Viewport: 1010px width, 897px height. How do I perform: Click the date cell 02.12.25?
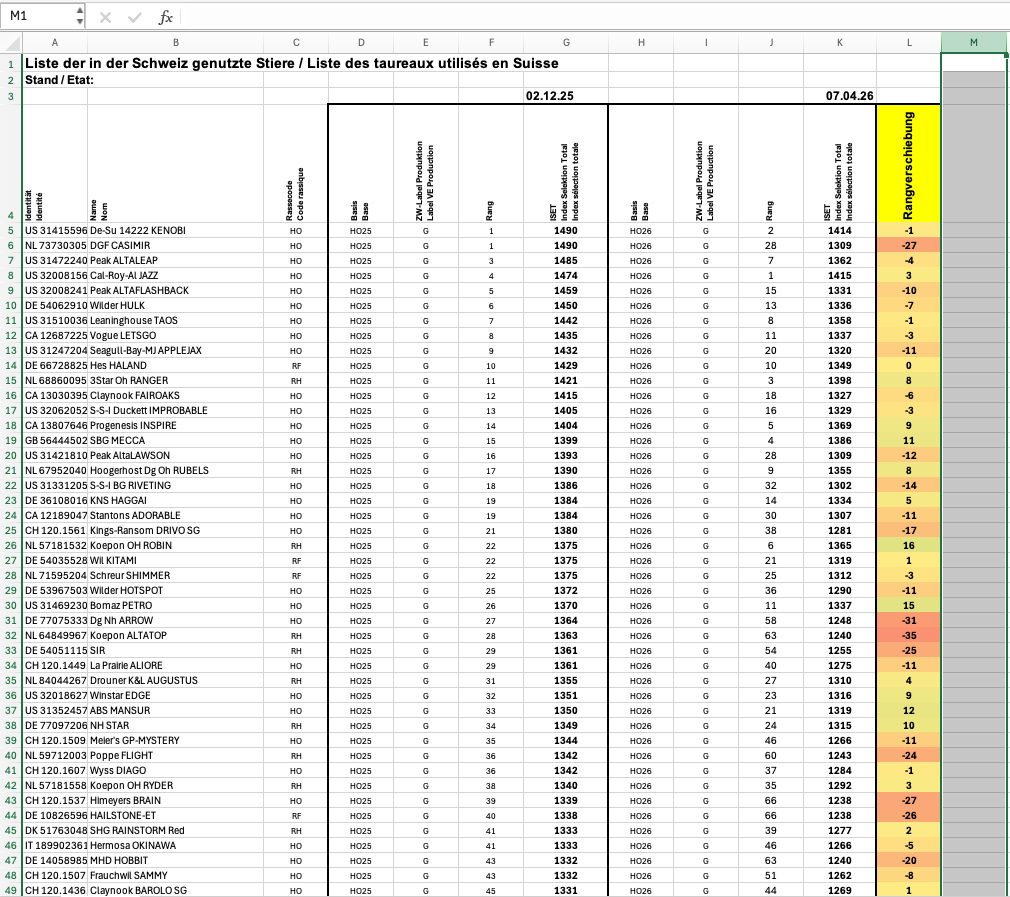tap(551, 96)
